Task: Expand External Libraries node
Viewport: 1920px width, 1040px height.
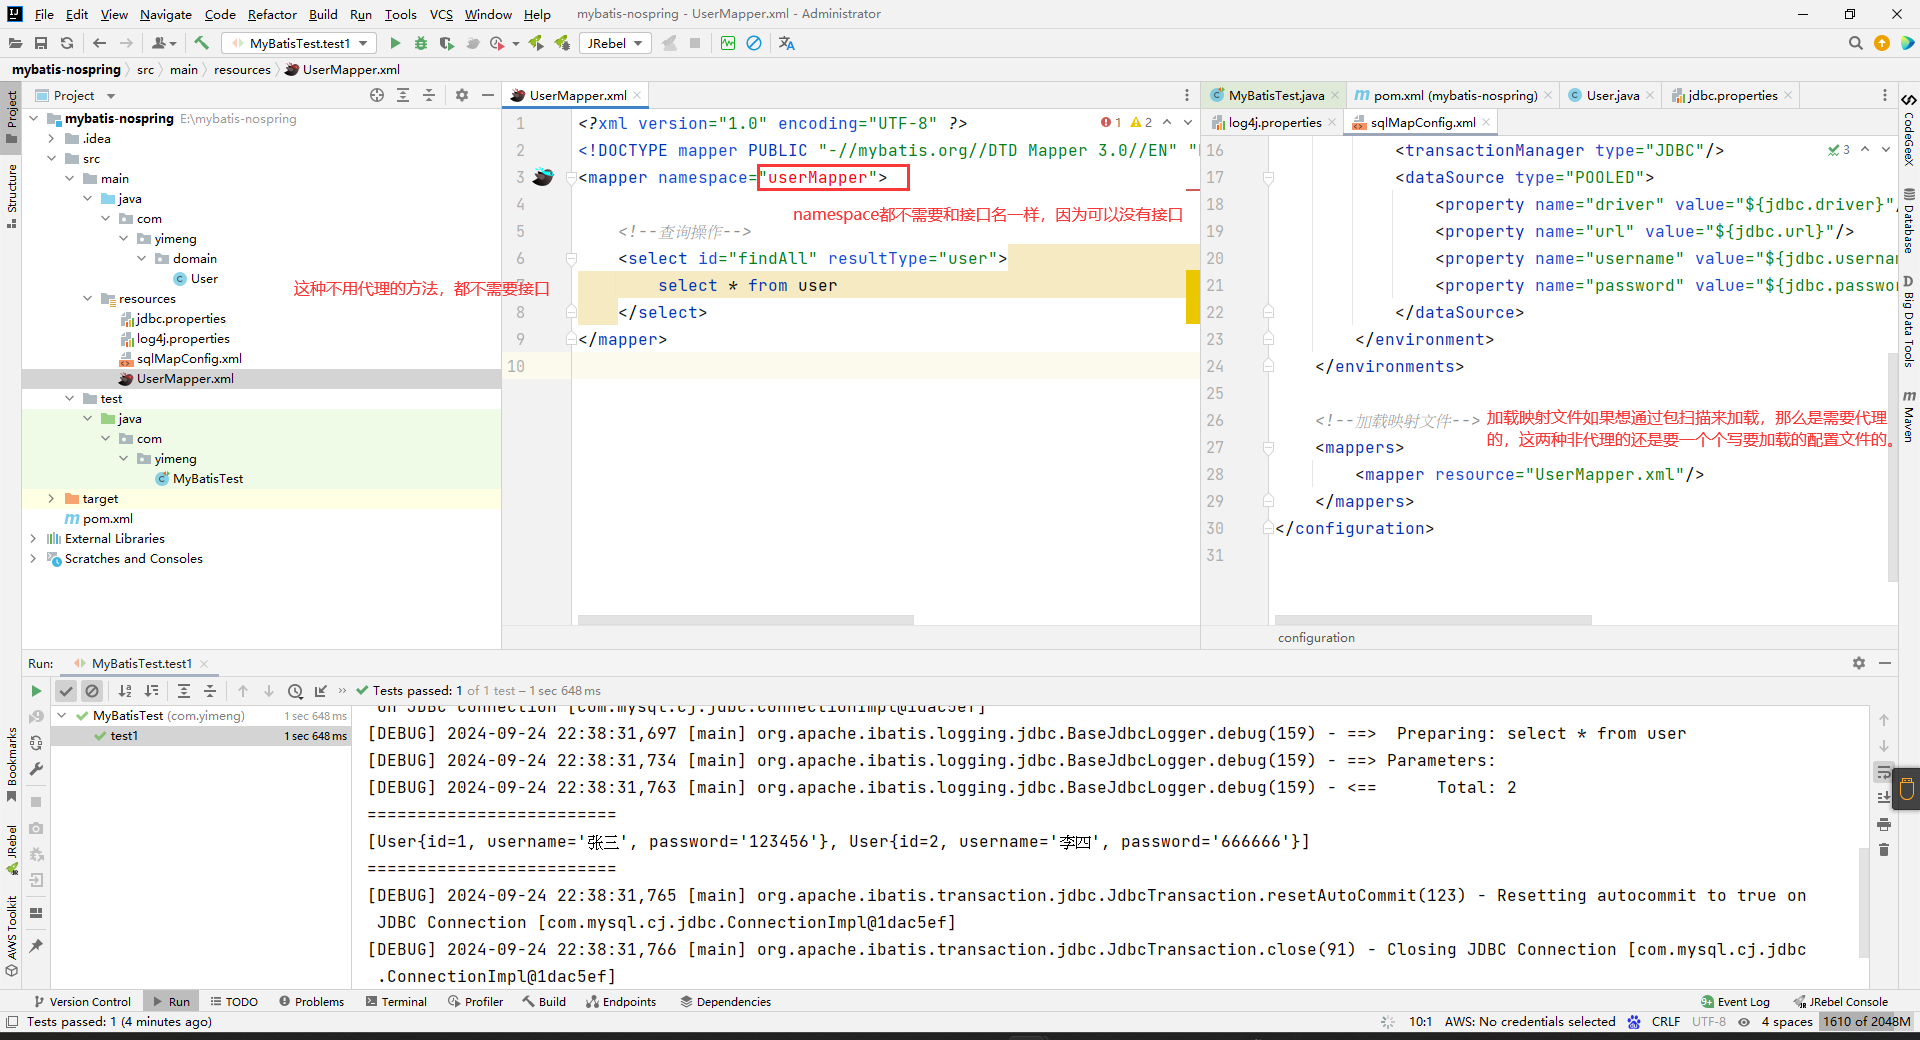Action: [33, 538]
